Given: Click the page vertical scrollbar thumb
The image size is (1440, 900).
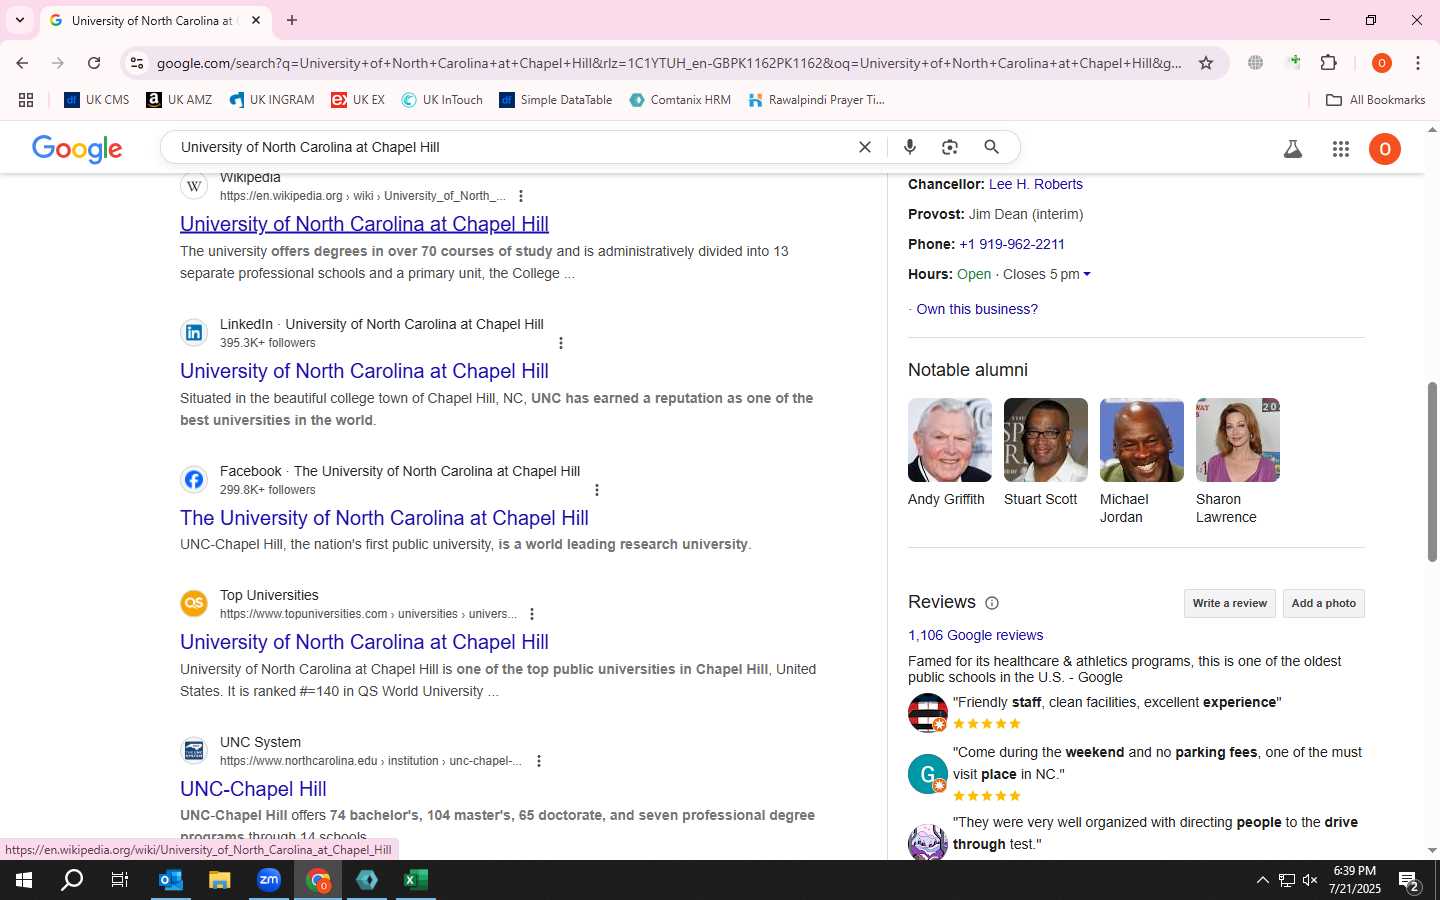Looking at the screenshot, I should (1432, 471).
